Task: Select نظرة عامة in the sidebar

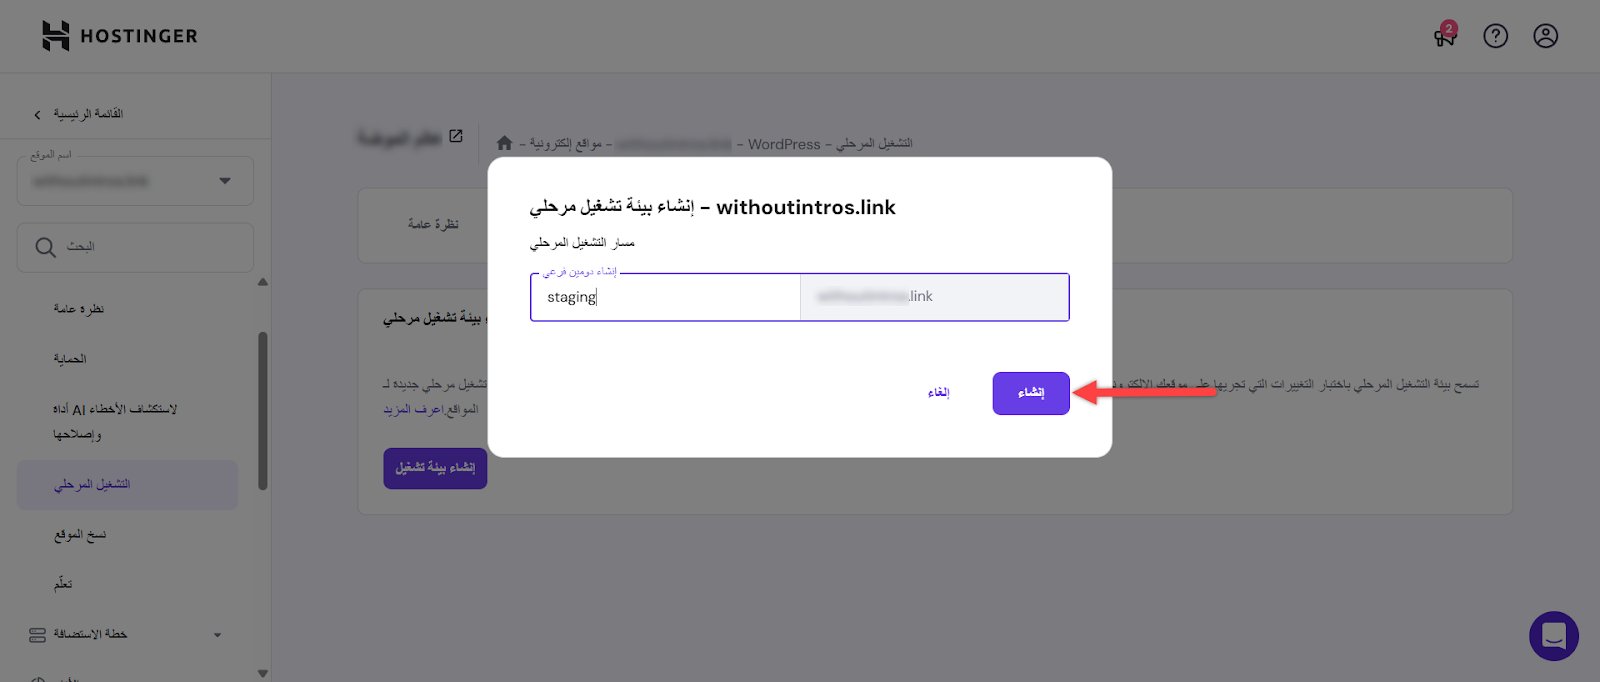Action: pyautogui.click(x=78, y=309)
